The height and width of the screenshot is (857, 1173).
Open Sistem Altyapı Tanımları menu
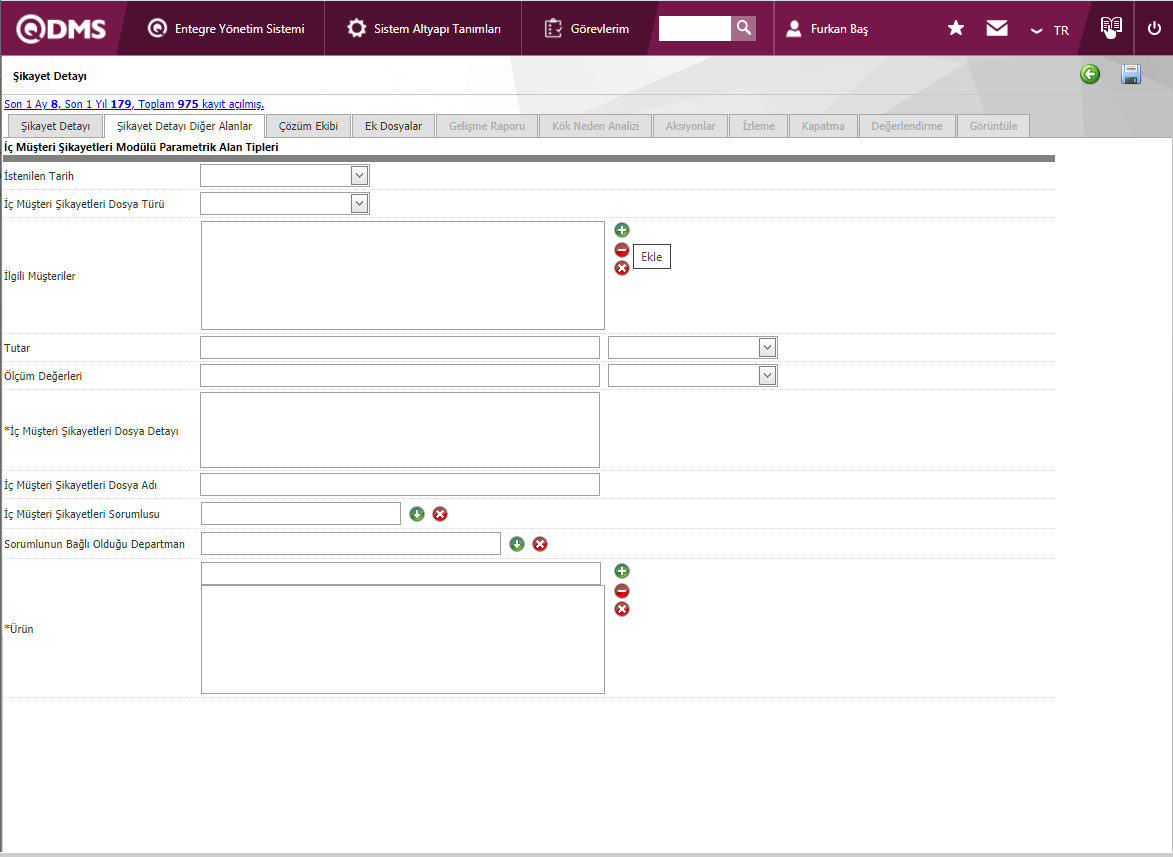[423, 28]
